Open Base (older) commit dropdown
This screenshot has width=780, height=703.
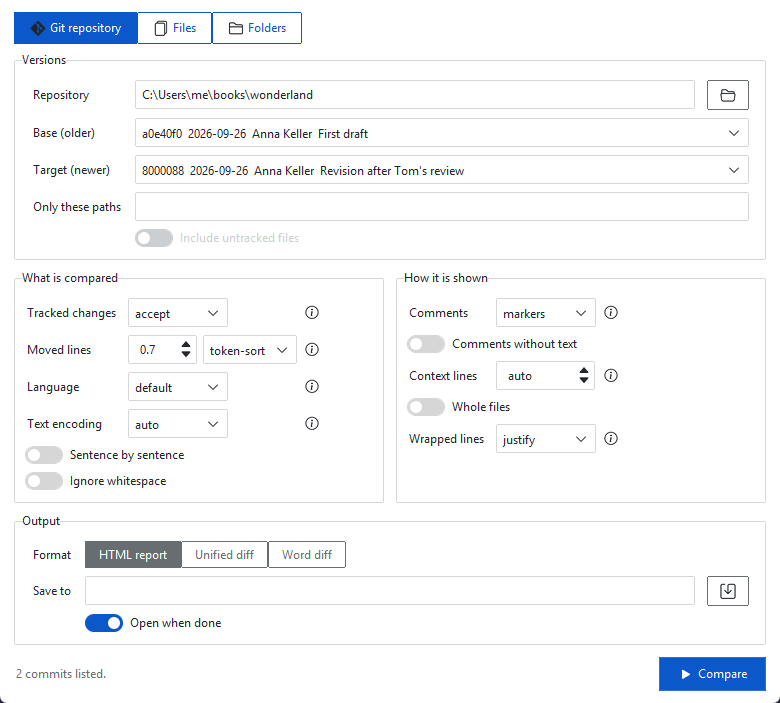coord(442,133)
